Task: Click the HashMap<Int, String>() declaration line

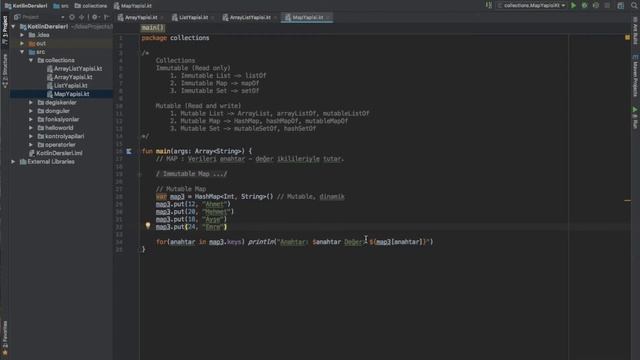Action: click(250, 197)
